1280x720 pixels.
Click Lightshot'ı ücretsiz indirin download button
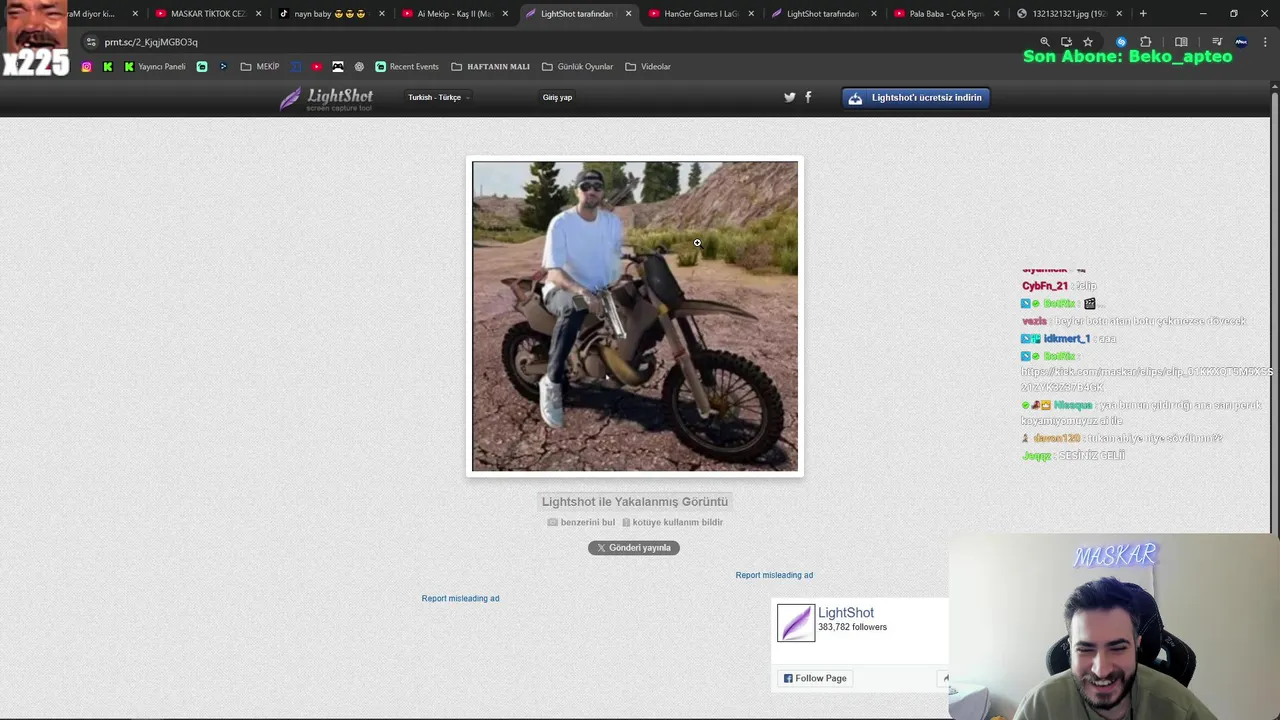pos(915,98)
